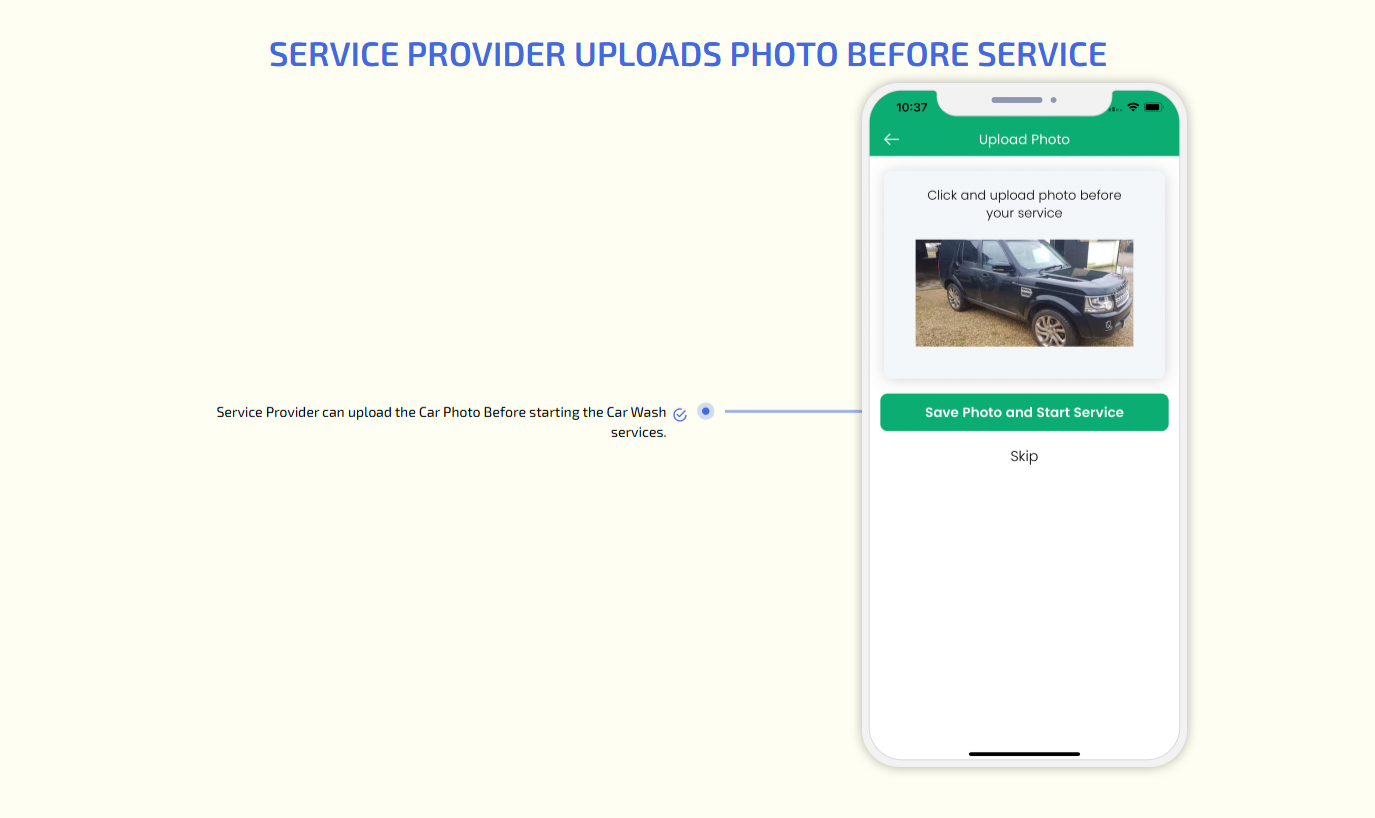Click the 10:37 clock in the status bar
1375x818 pixels.
click(x=911, y=107)
